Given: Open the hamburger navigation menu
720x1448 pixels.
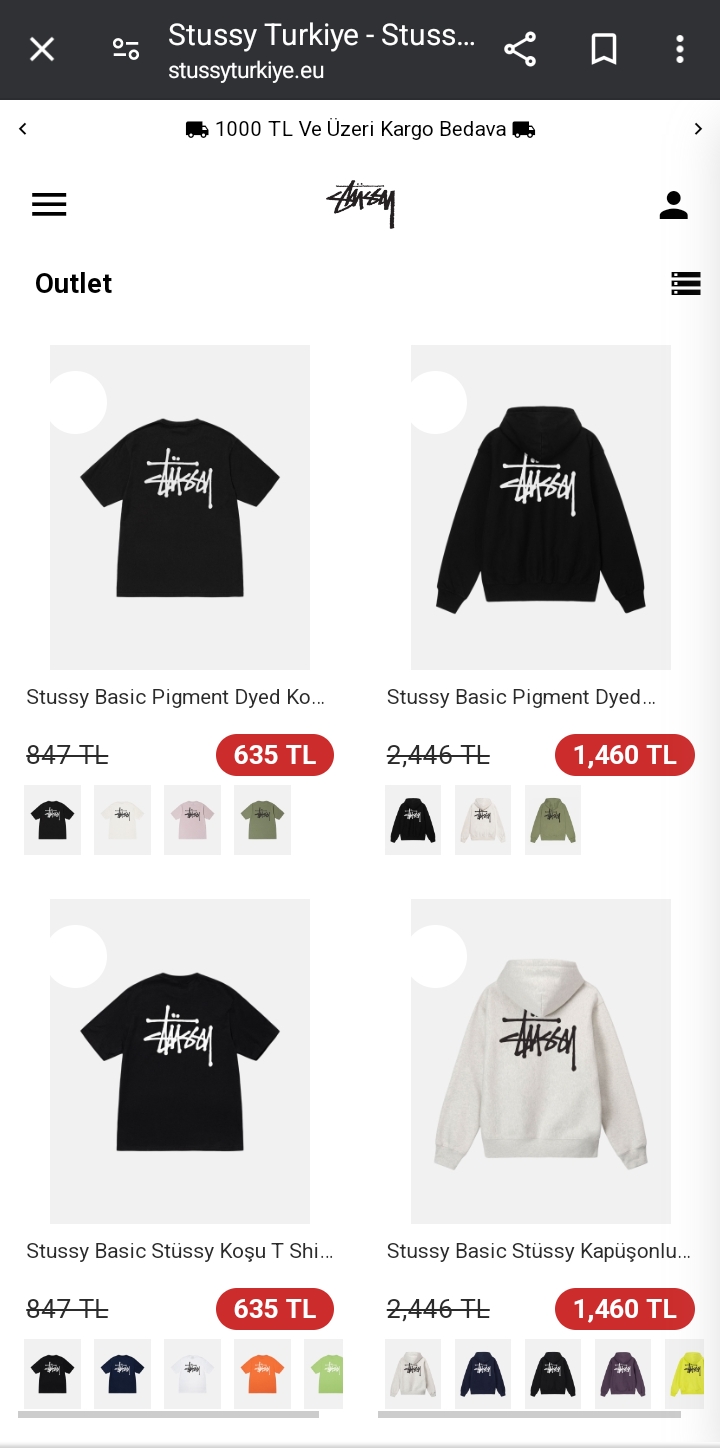Looking at the screenshot, I should pos(49,205).
